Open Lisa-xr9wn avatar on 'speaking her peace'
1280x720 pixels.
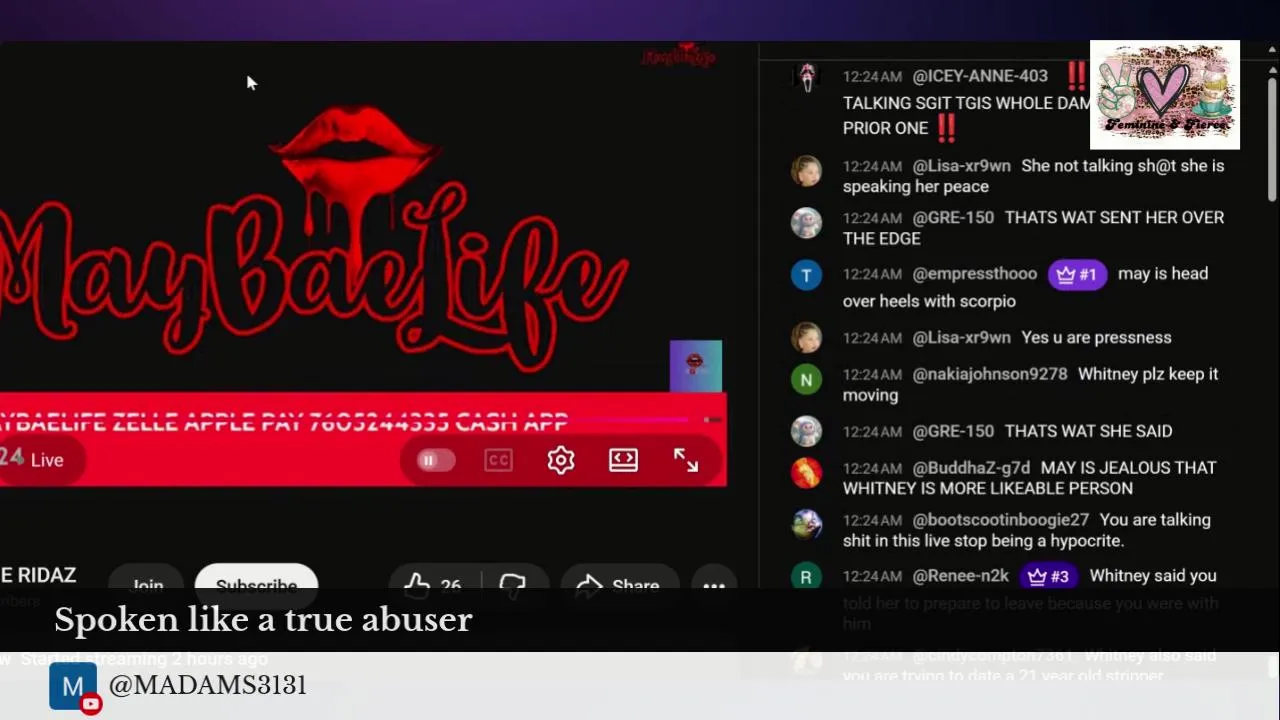pyautogui.click(x=806, y=170)
